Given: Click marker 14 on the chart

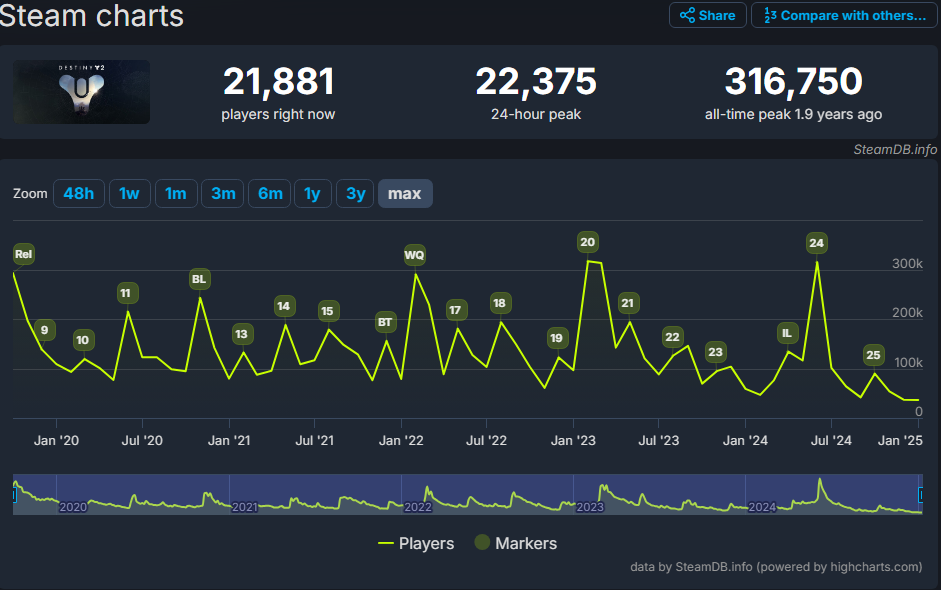Looking at the screenshot, I should click(x=284, y=306).
